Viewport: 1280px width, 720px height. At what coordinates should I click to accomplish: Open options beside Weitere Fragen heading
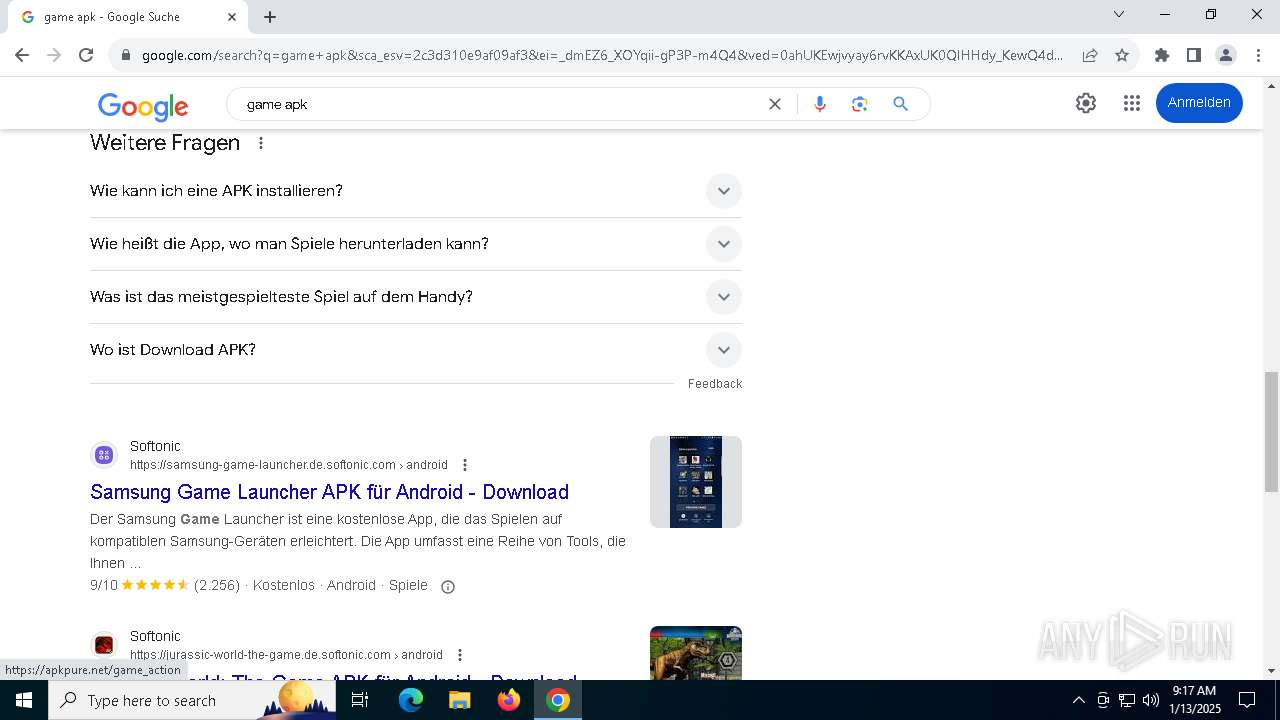coord(261,143)
